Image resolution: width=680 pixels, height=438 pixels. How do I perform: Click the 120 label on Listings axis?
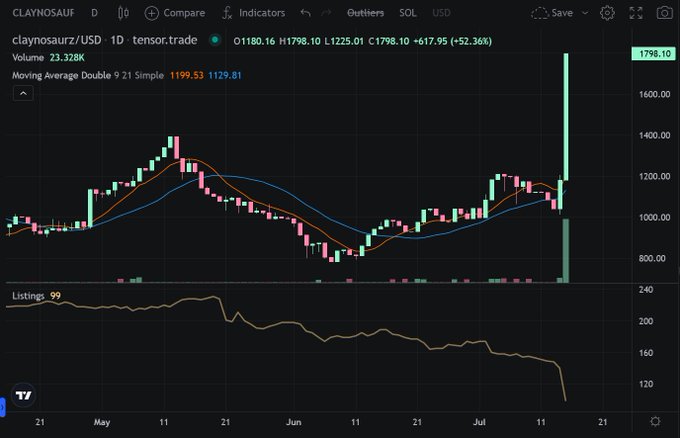[646, 384]
